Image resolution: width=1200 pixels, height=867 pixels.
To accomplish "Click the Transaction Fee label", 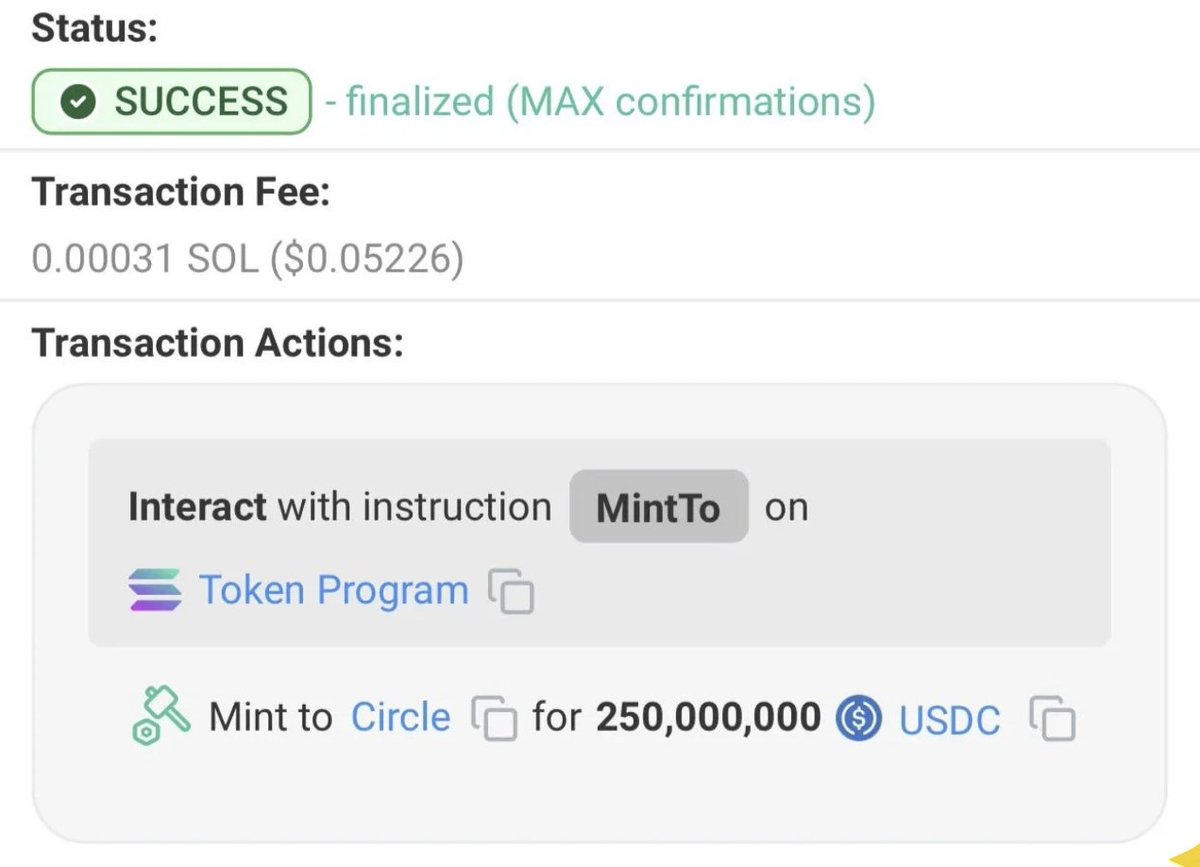I will [180, 192].
